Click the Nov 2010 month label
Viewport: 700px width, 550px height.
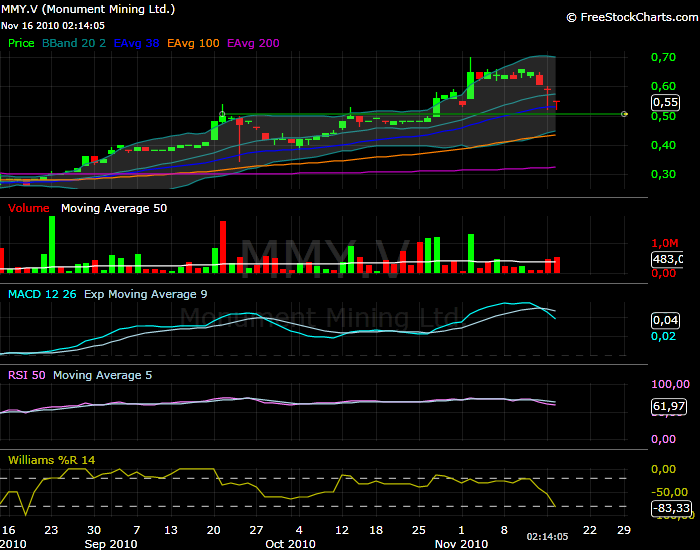tap(461, 544)
